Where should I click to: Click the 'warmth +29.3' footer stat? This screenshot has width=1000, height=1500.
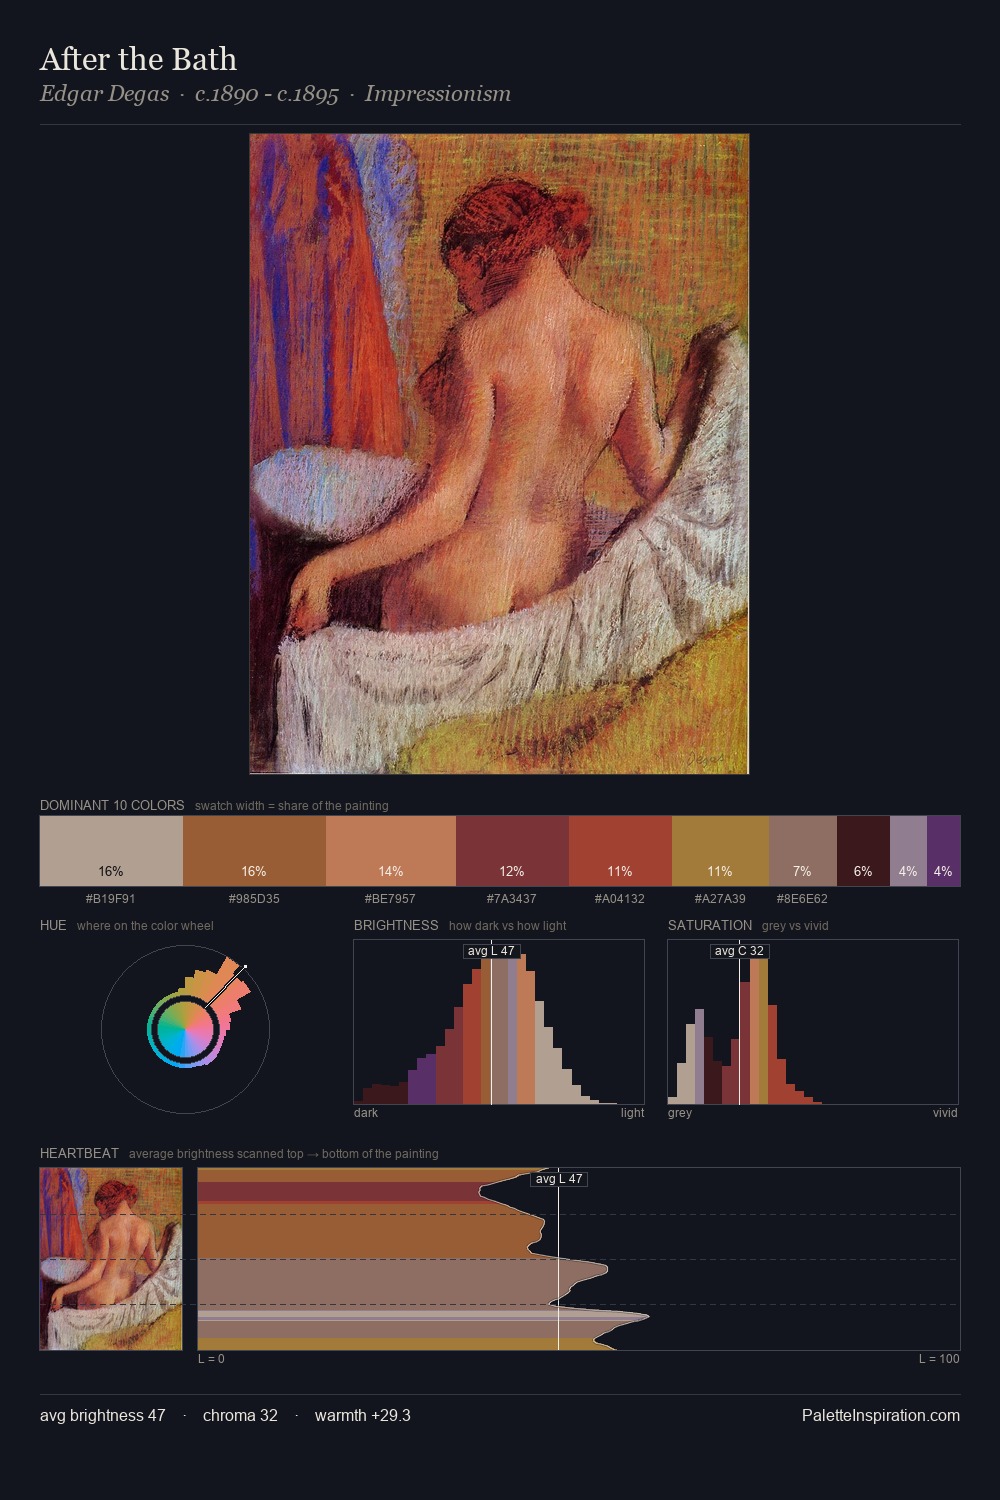coord(363,1415)
